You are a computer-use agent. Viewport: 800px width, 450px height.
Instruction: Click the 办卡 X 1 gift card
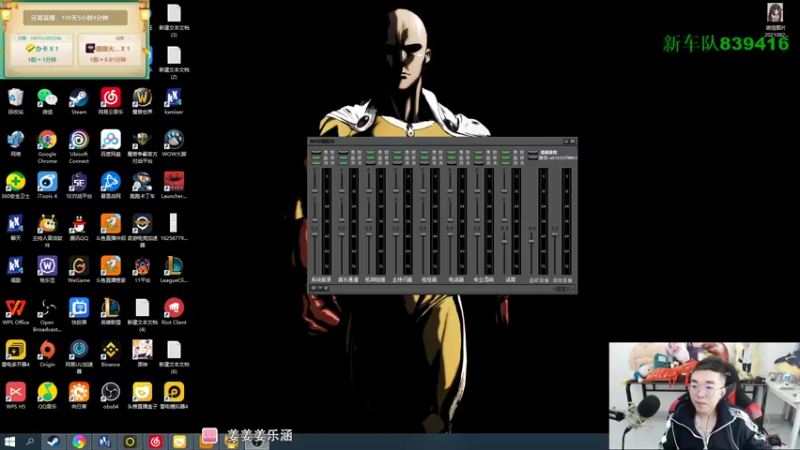click(42, 51)
